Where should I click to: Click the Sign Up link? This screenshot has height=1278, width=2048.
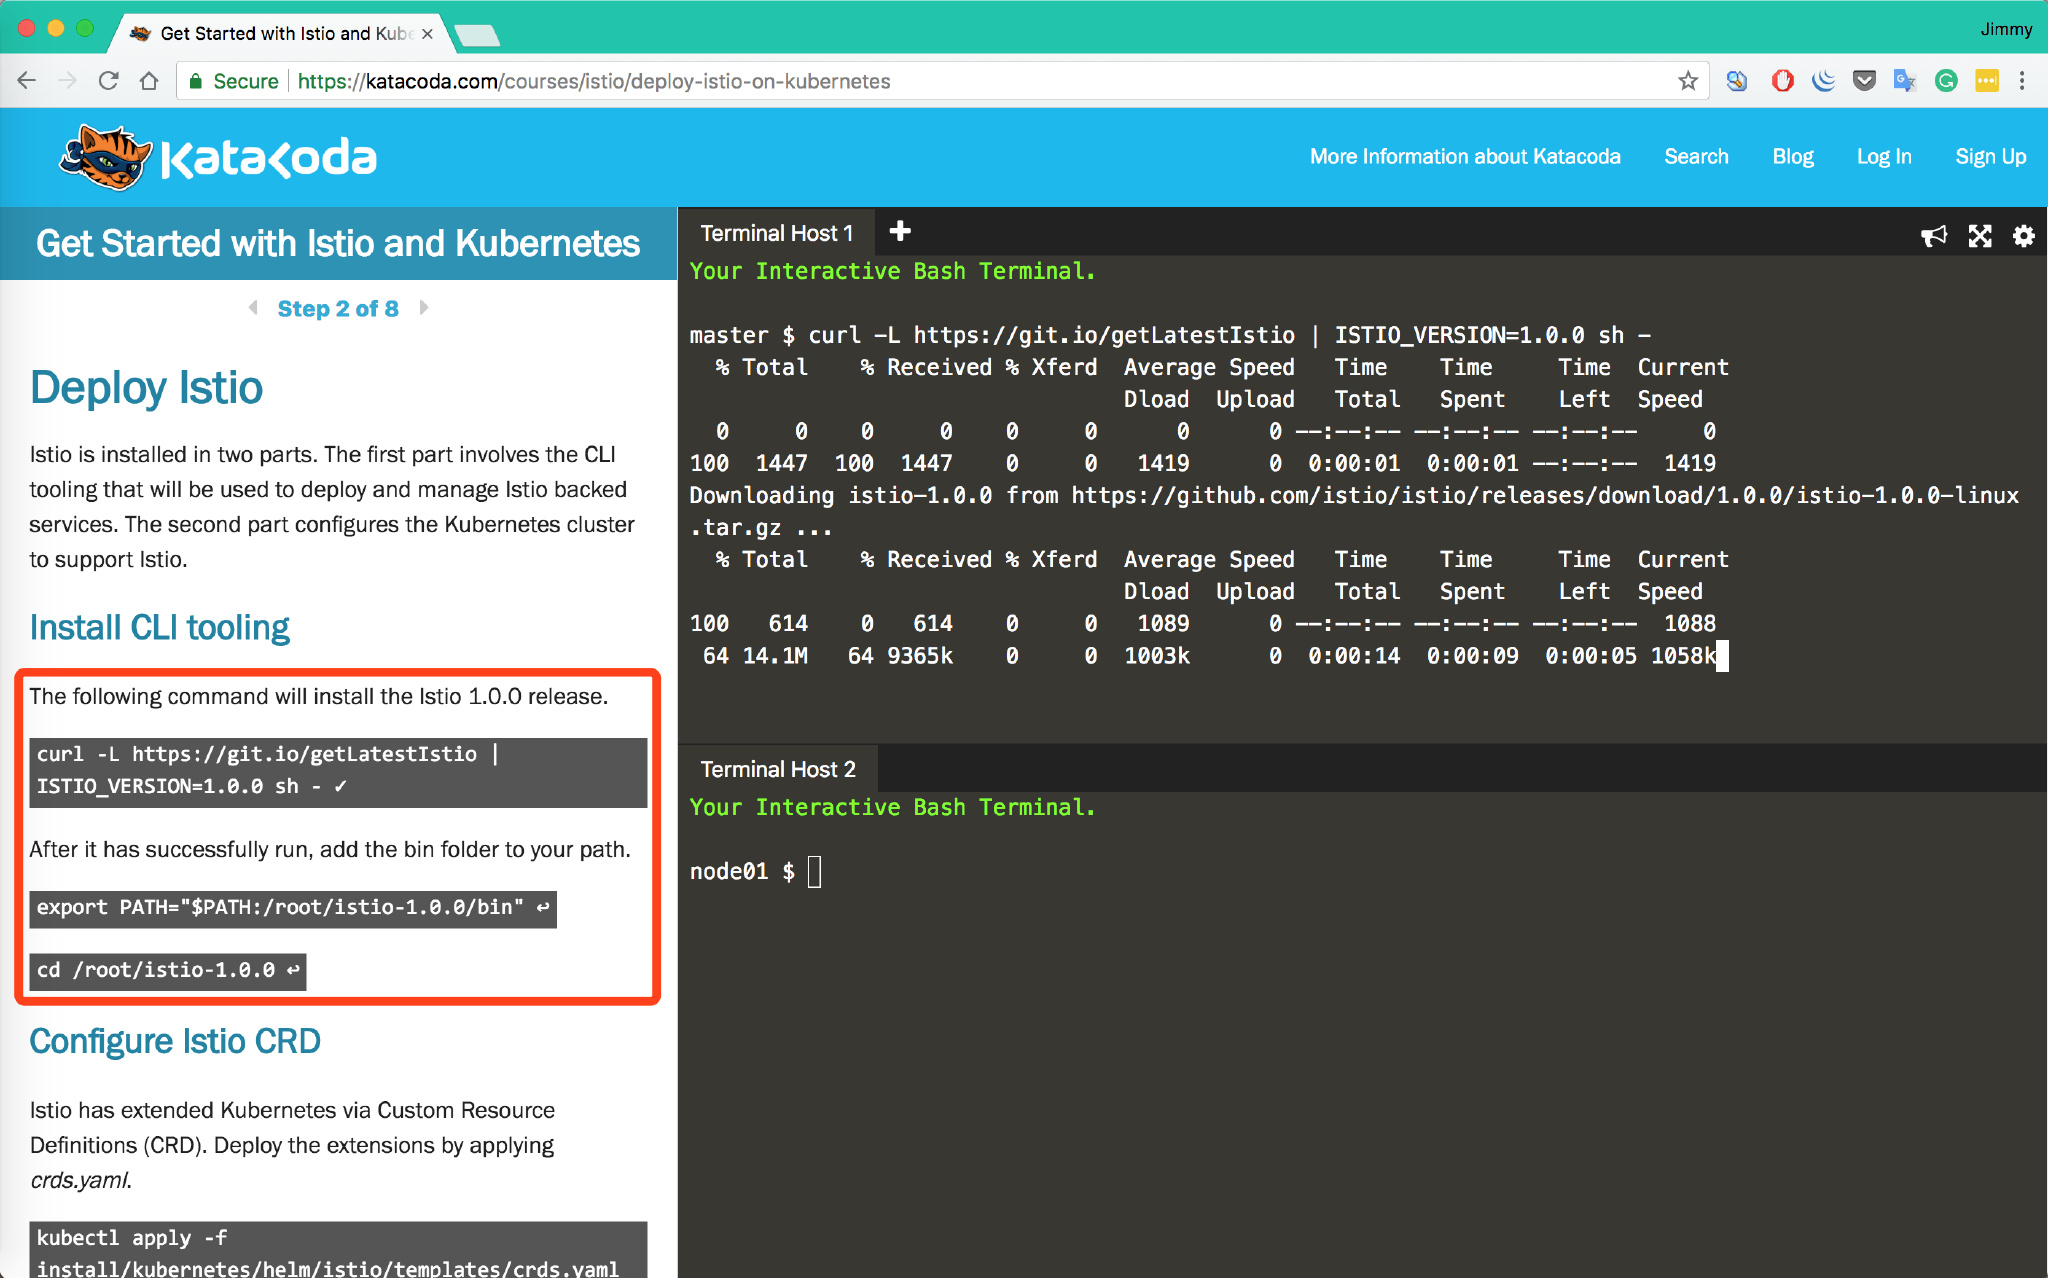1990,157
